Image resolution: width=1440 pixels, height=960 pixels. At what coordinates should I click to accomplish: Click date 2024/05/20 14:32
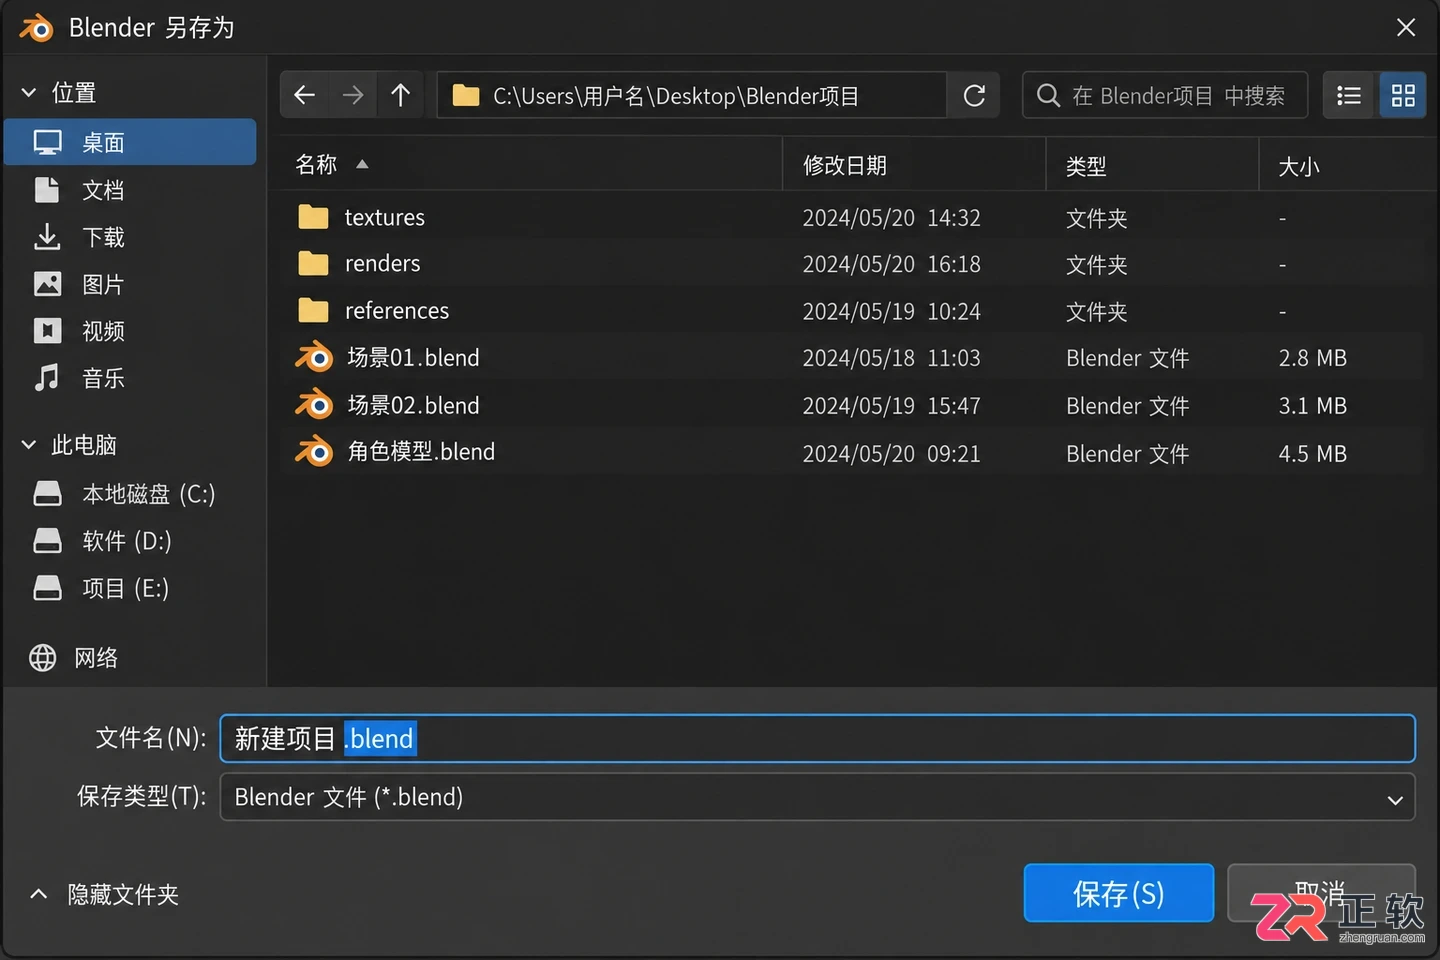point(891,218)
